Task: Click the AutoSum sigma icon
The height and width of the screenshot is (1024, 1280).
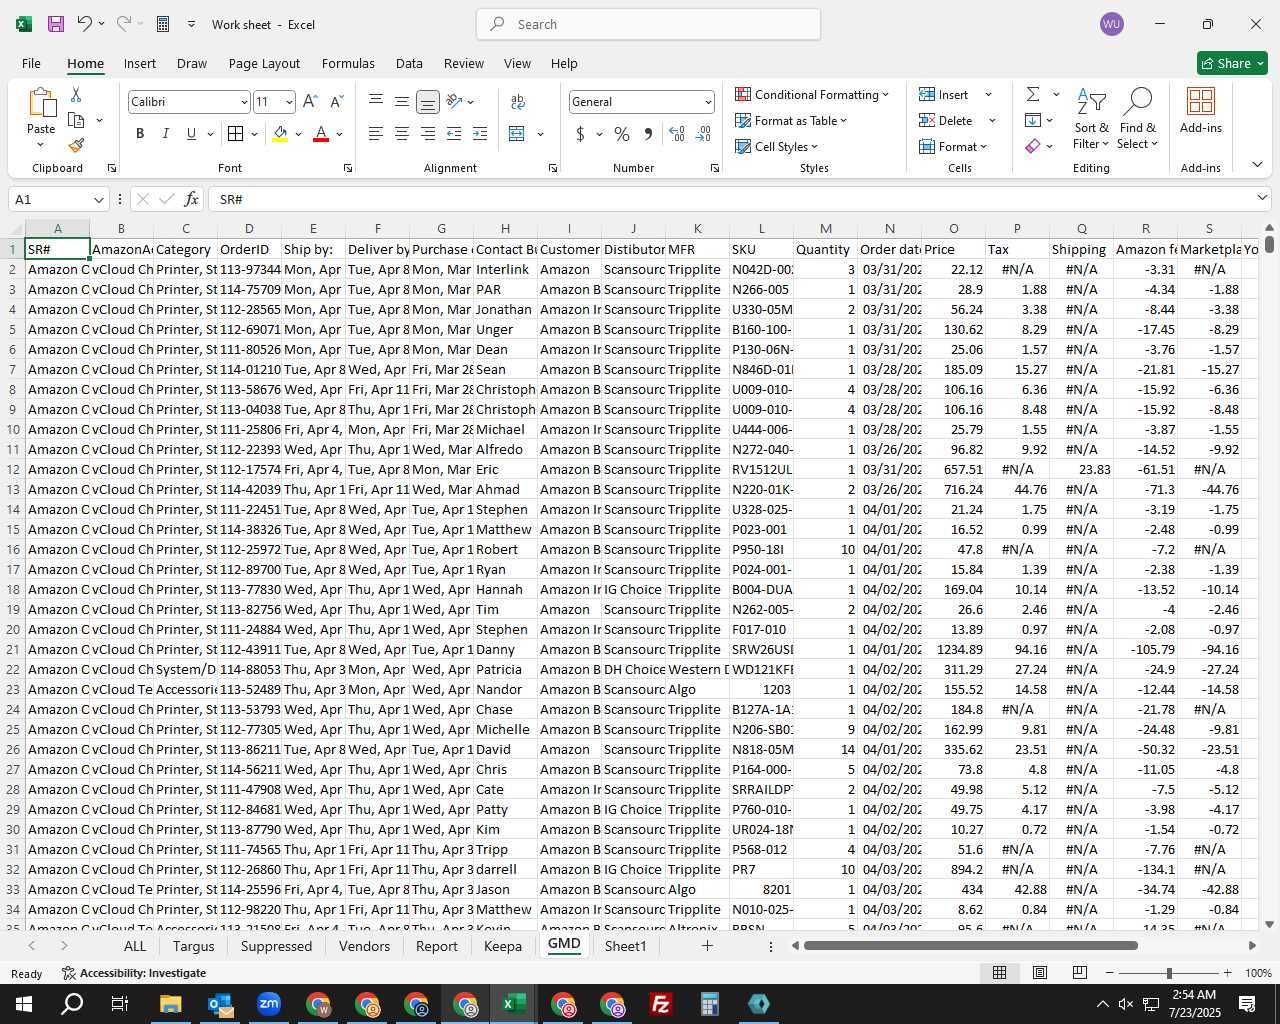Action: pos(1033,94)
